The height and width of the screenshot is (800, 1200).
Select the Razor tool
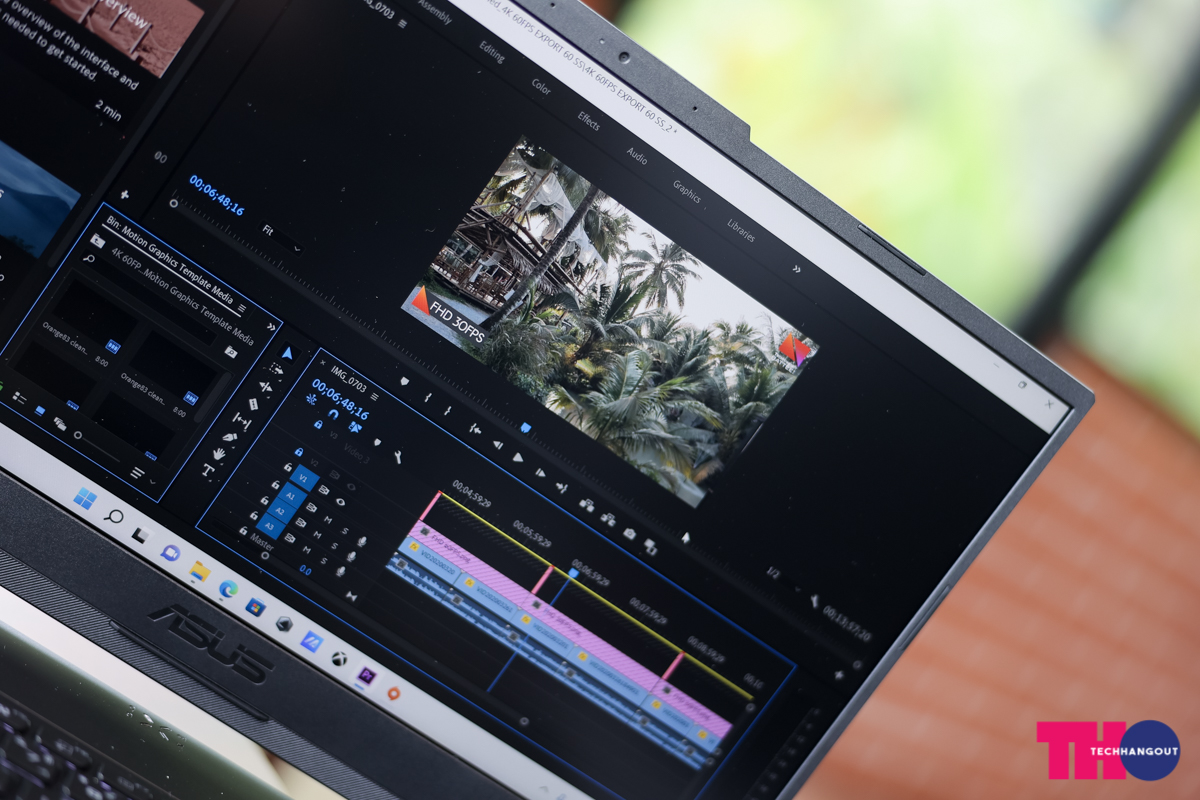pos(254,403)
